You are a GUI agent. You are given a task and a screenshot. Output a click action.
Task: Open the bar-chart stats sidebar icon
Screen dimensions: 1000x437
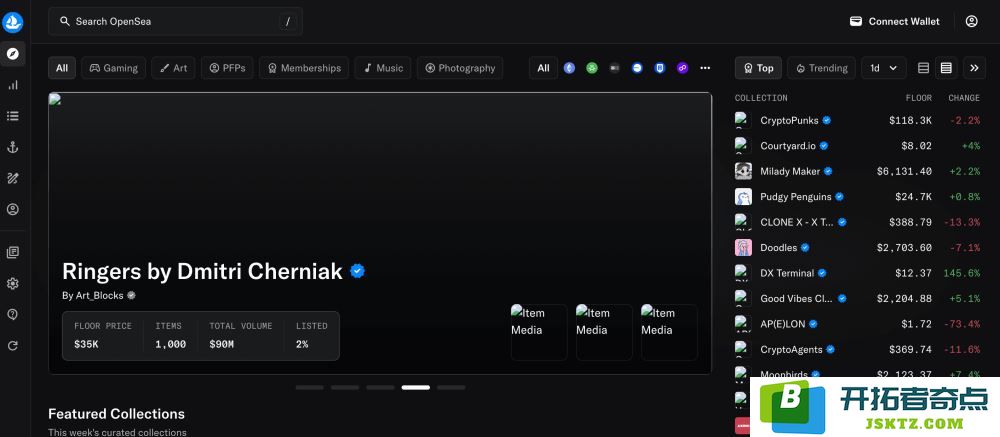(13, 85)
